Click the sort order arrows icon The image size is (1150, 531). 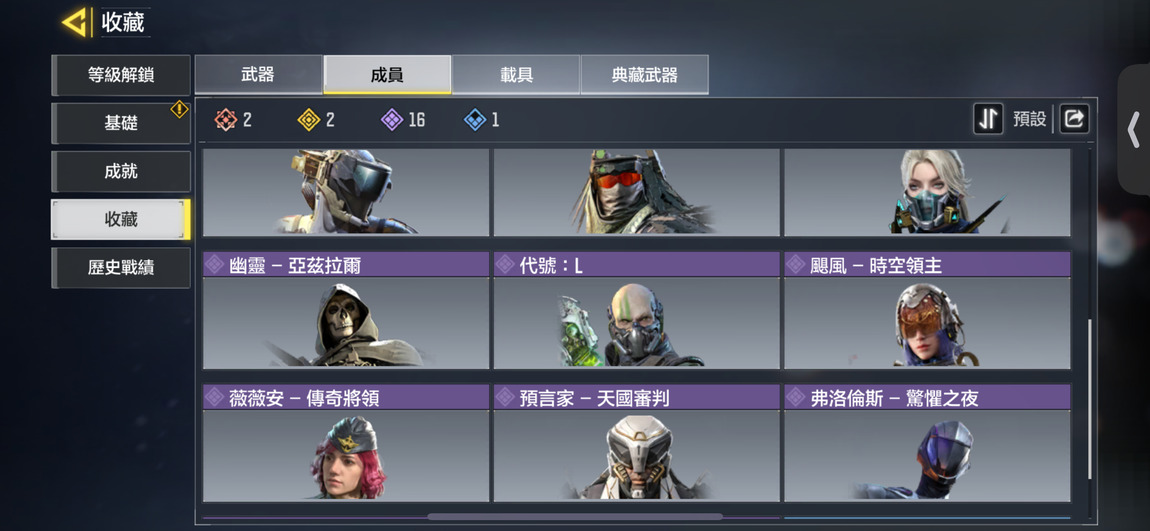tap(988, 119)
